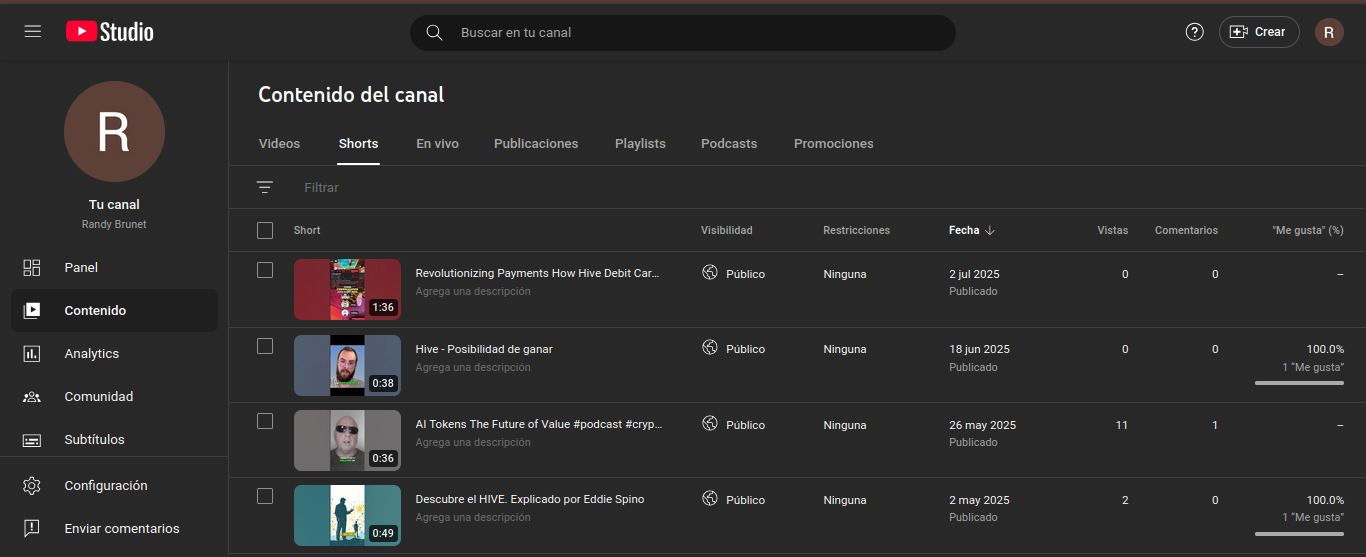Open account avatar in top bar

click(1328, 32)
